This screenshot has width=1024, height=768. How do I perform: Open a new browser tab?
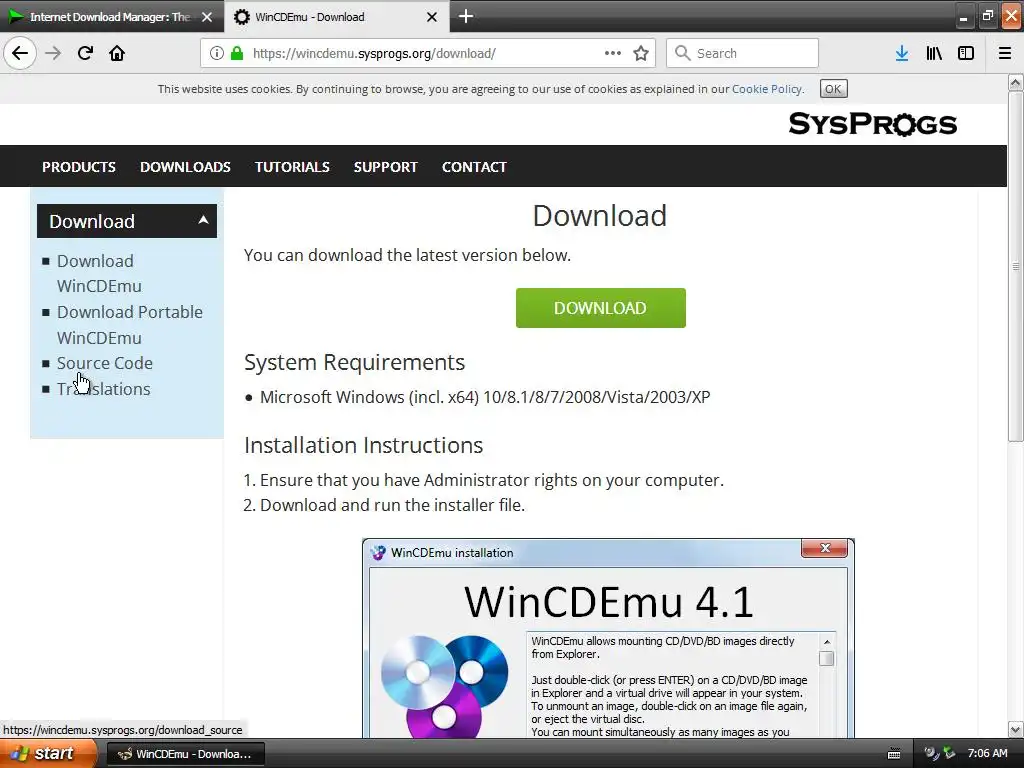click(x=466, y=16)
